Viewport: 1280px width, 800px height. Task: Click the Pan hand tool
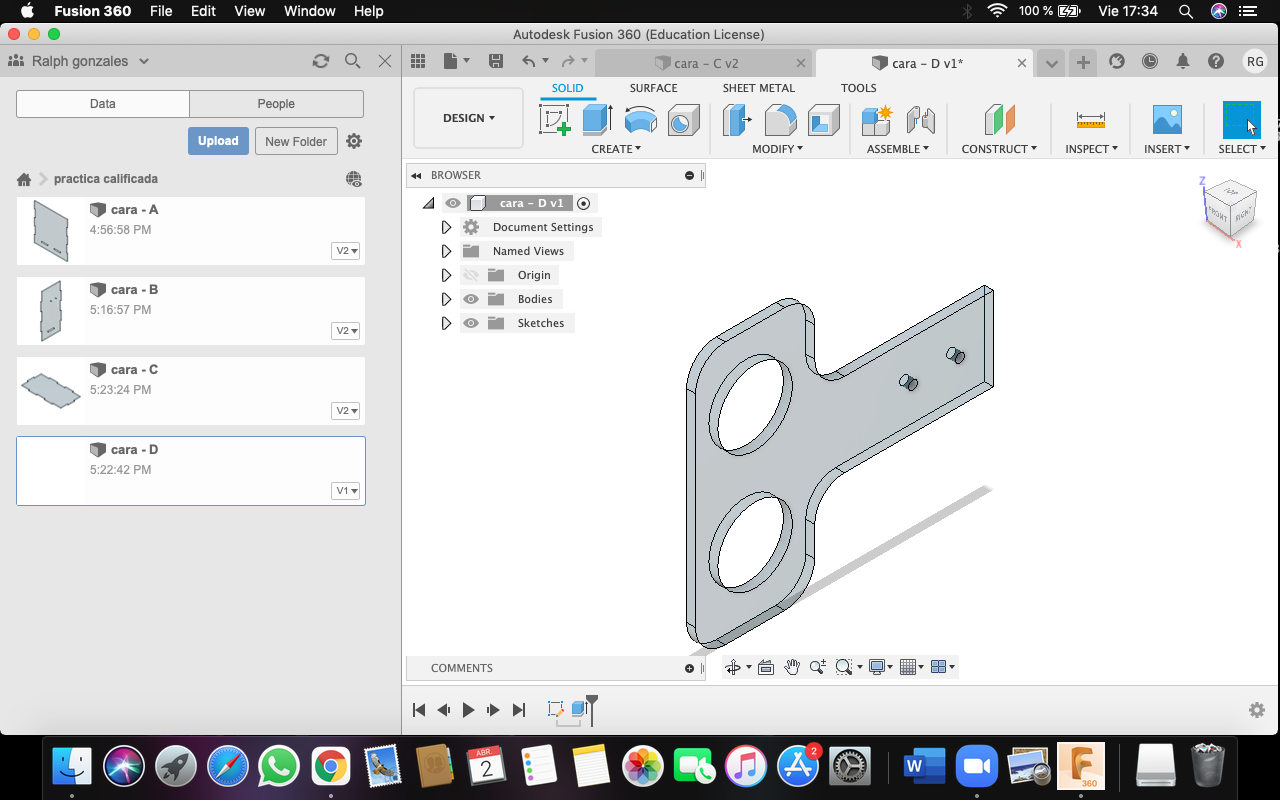point(792,667)
